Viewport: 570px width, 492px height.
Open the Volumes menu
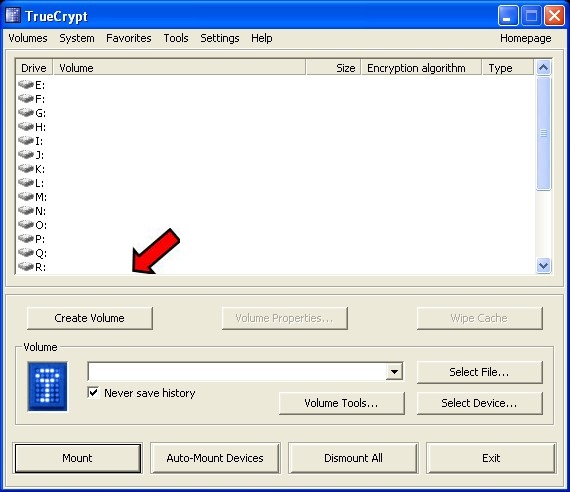(x=28, y=38)
